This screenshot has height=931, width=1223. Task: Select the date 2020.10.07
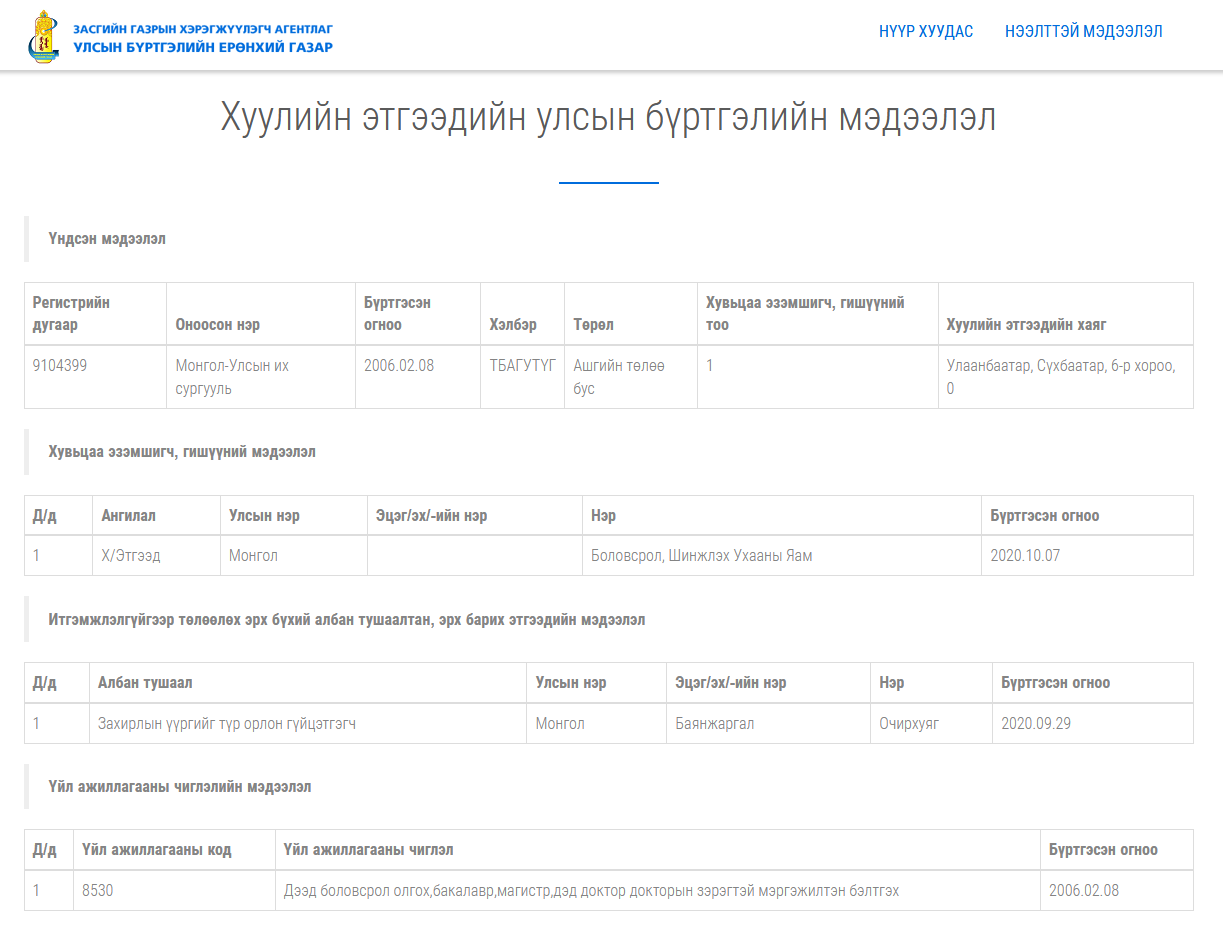click(1025, 556)
